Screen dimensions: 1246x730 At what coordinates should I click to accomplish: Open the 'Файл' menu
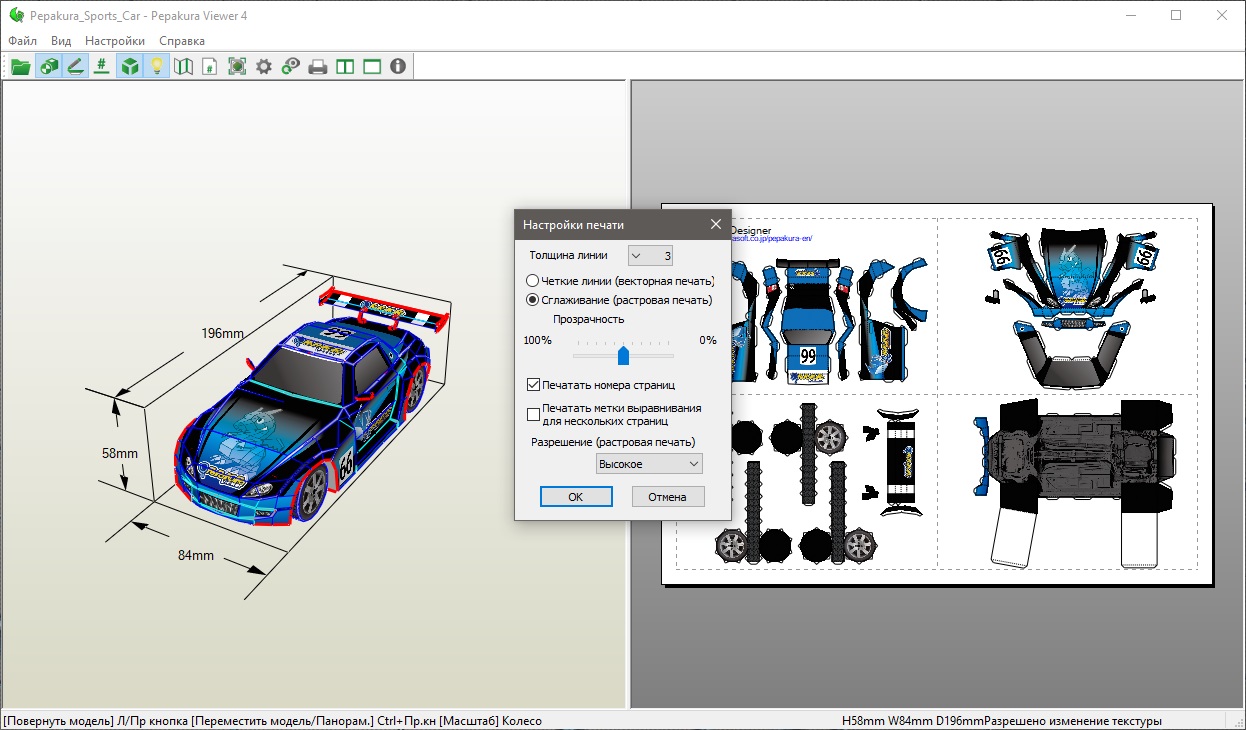pos(22,41)
